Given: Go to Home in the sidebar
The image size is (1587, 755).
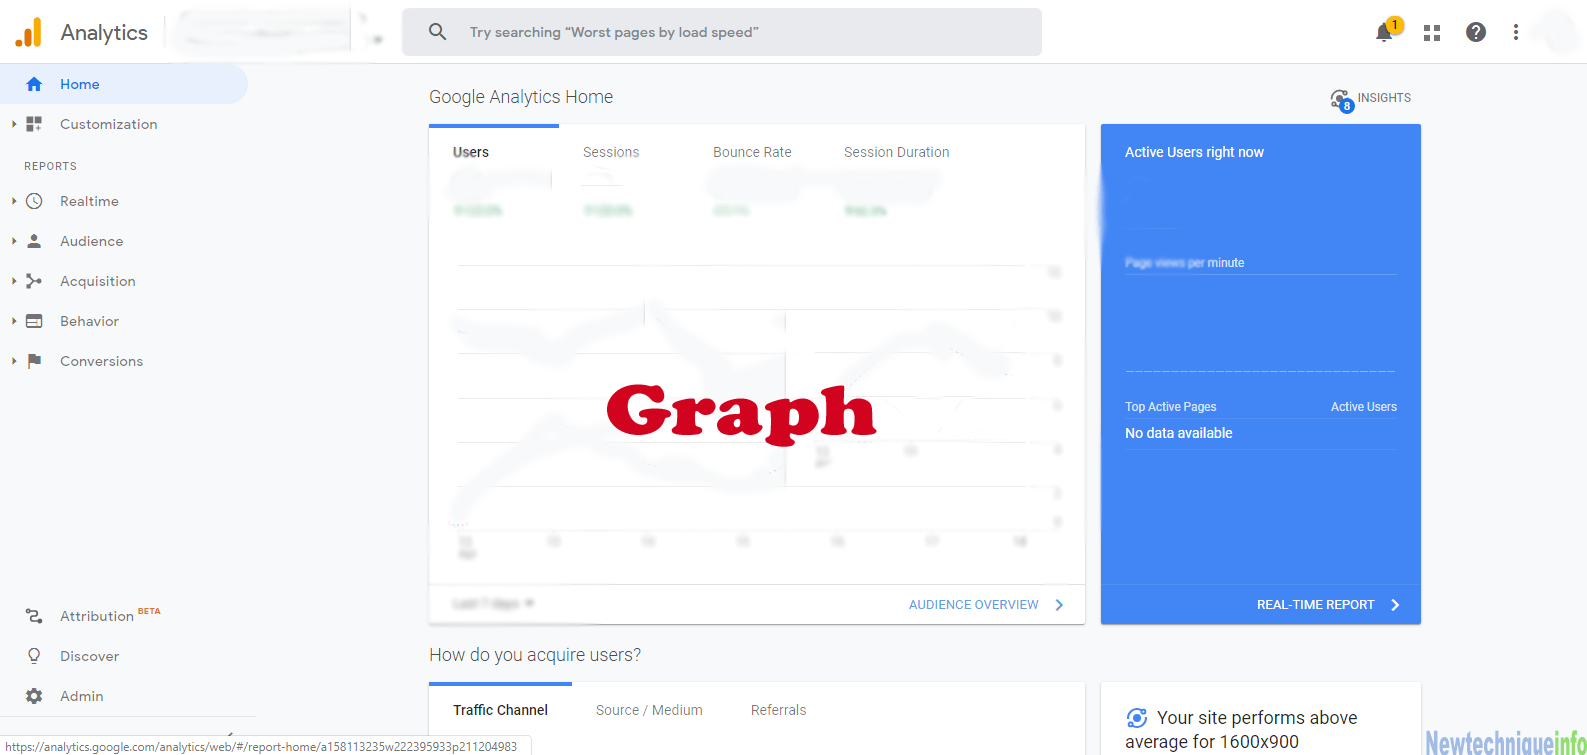Looking at the screenshot, I should click(x=124, y=84).
